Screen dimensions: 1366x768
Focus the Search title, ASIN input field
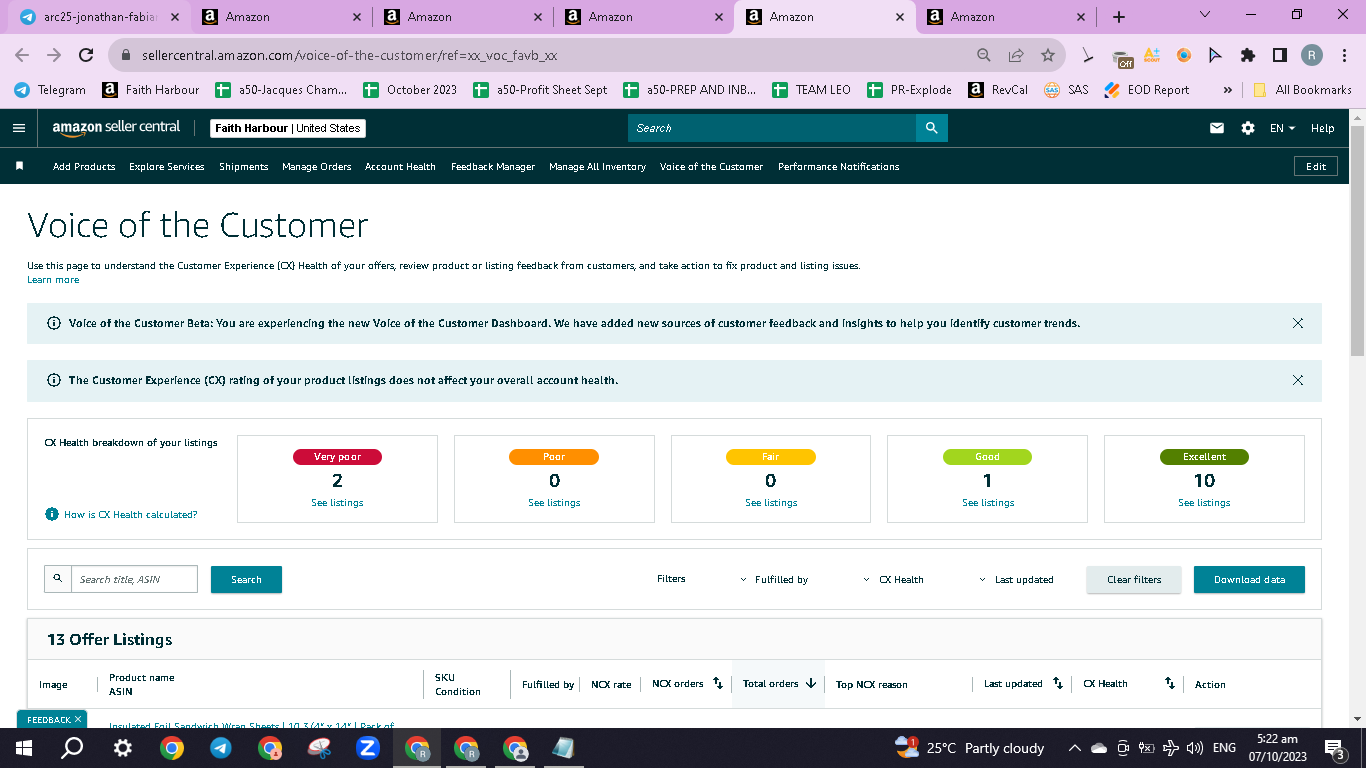click(134, 579)
